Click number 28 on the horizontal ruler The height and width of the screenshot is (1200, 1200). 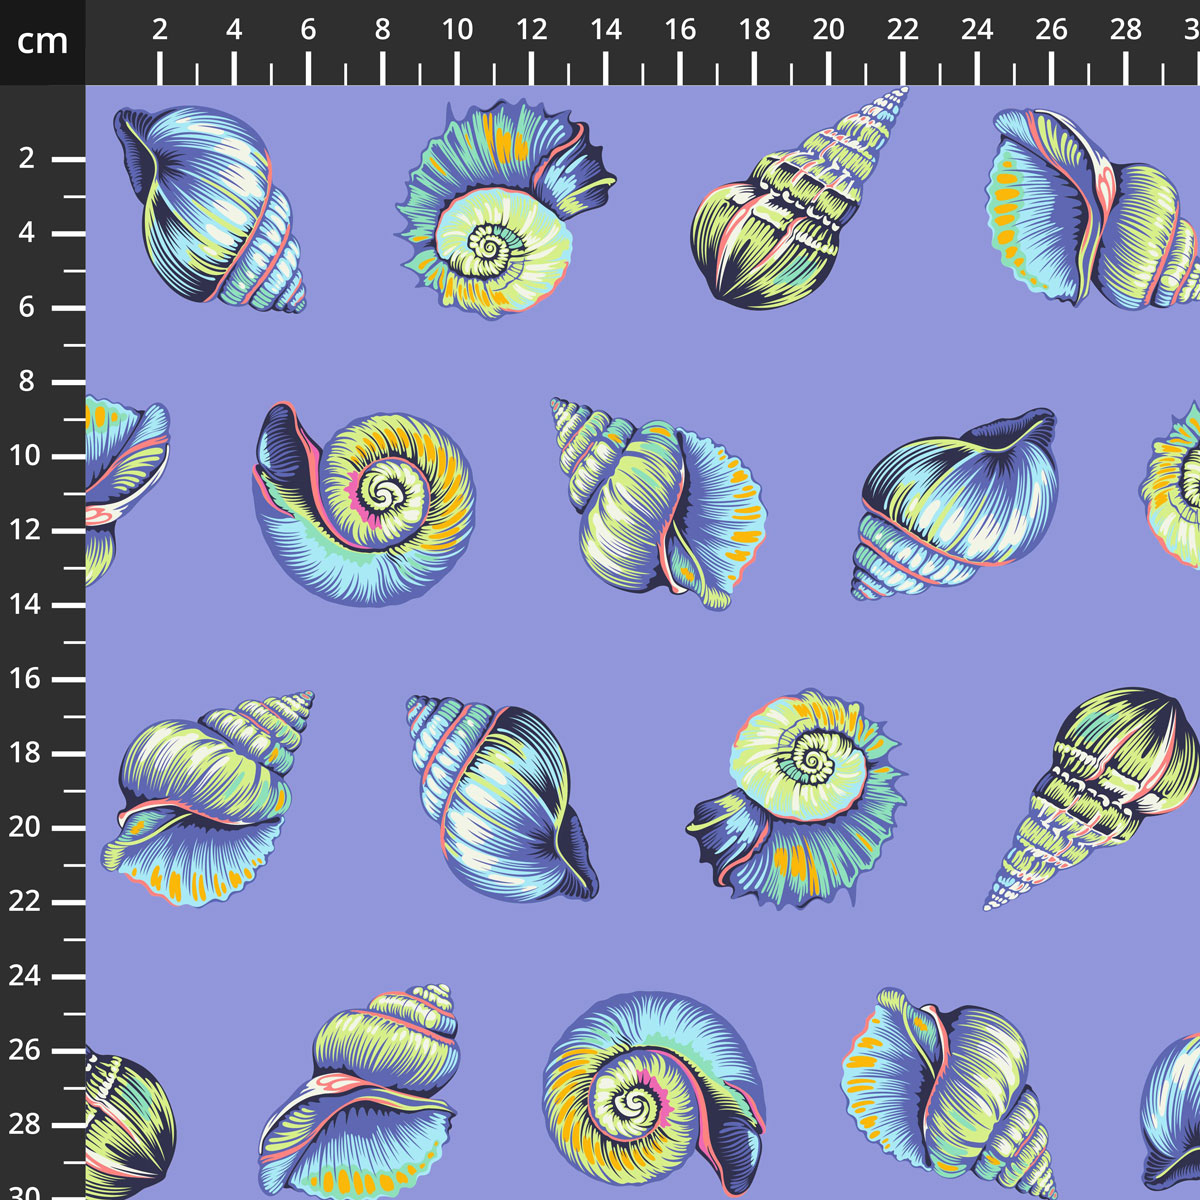(1126, 29)
